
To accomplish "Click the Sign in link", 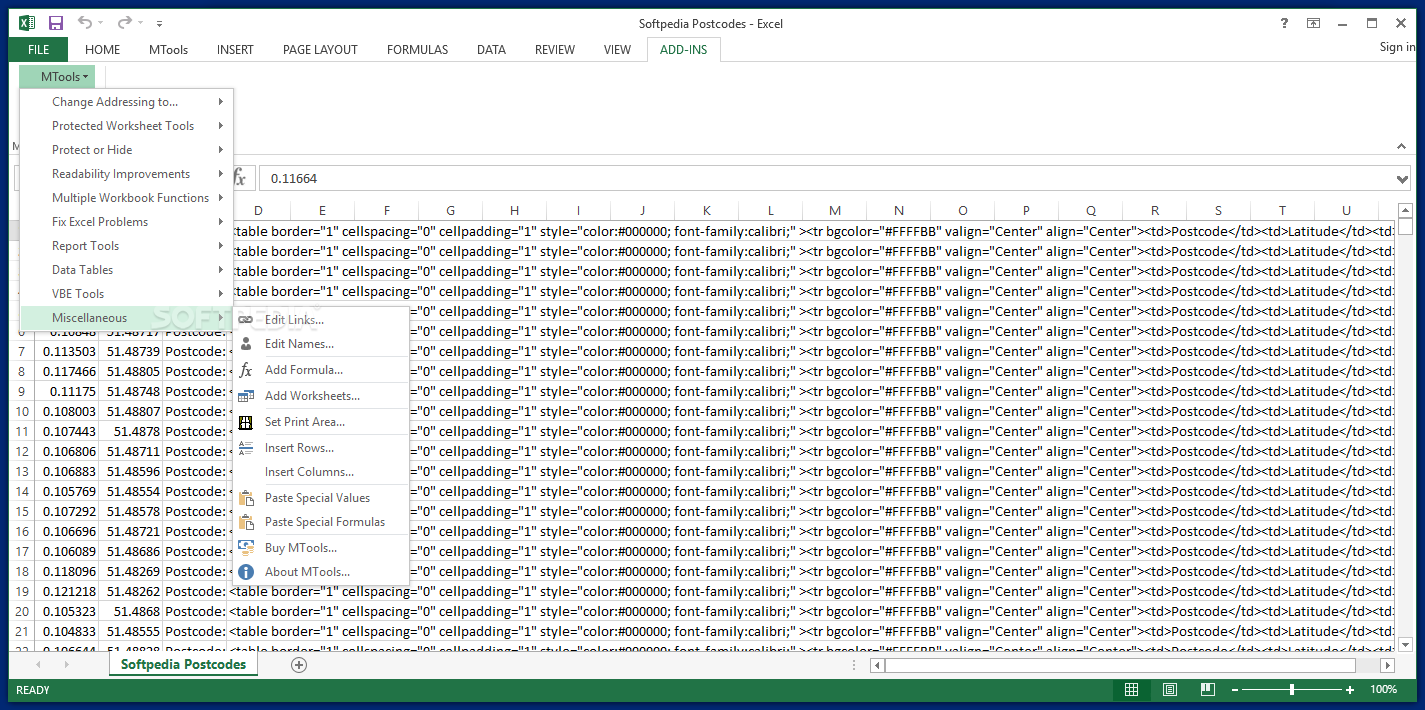I will [x=1398, y=48].
